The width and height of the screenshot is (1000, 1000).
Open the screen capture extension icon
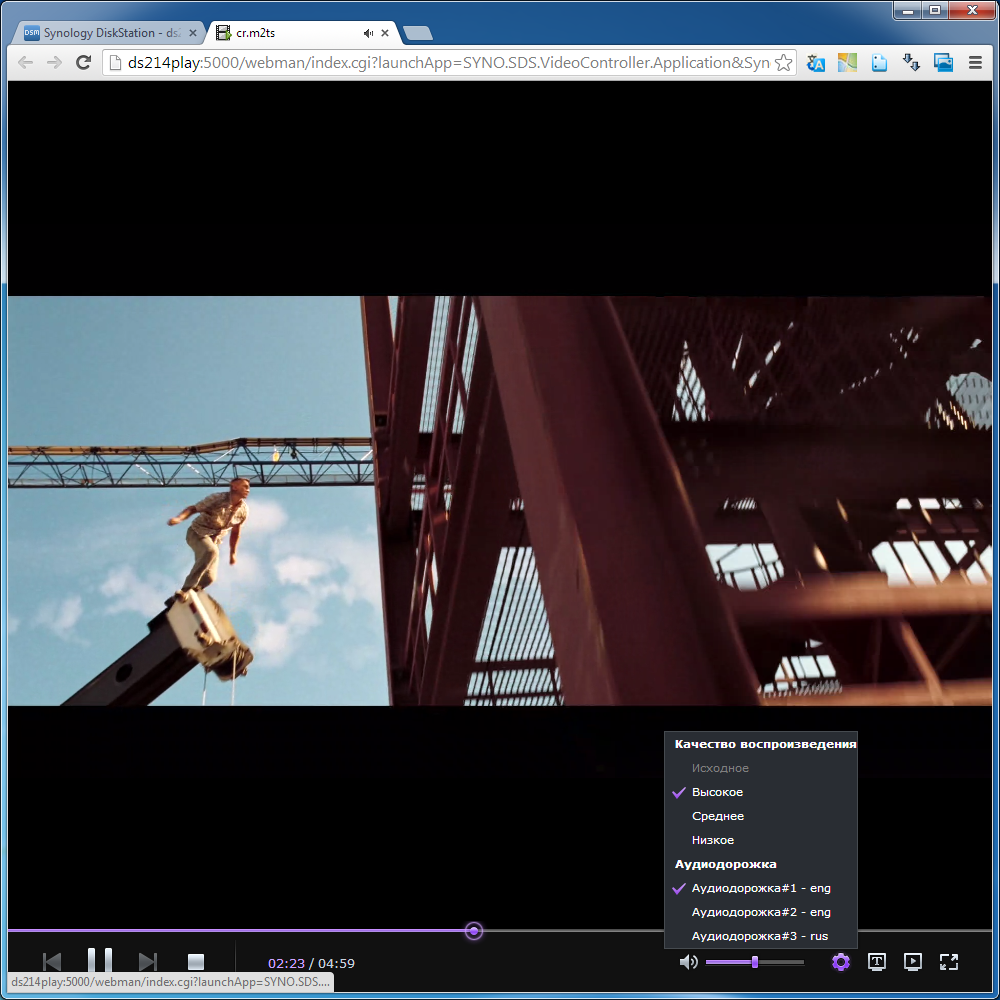(943, 62)
